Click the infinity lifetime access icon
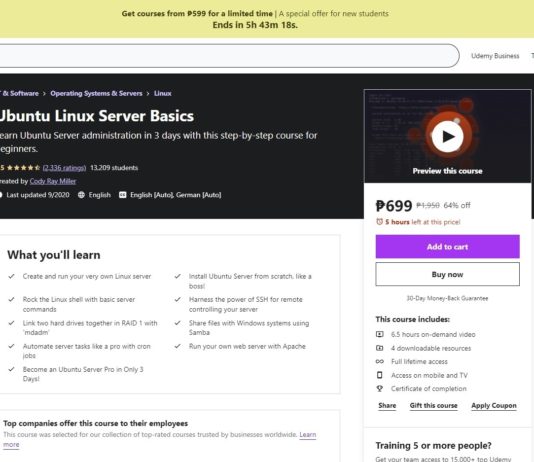The image size is (534, 462). pos(380,362)
